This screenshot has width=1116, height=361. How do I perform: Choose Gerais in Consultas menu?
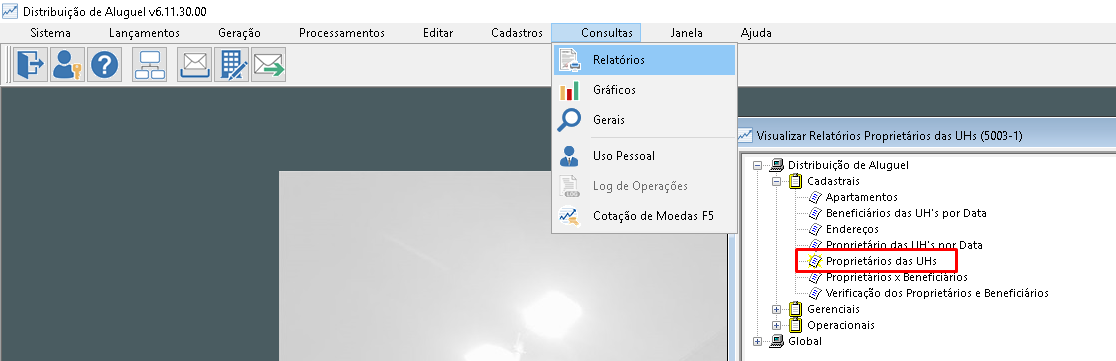644,120
